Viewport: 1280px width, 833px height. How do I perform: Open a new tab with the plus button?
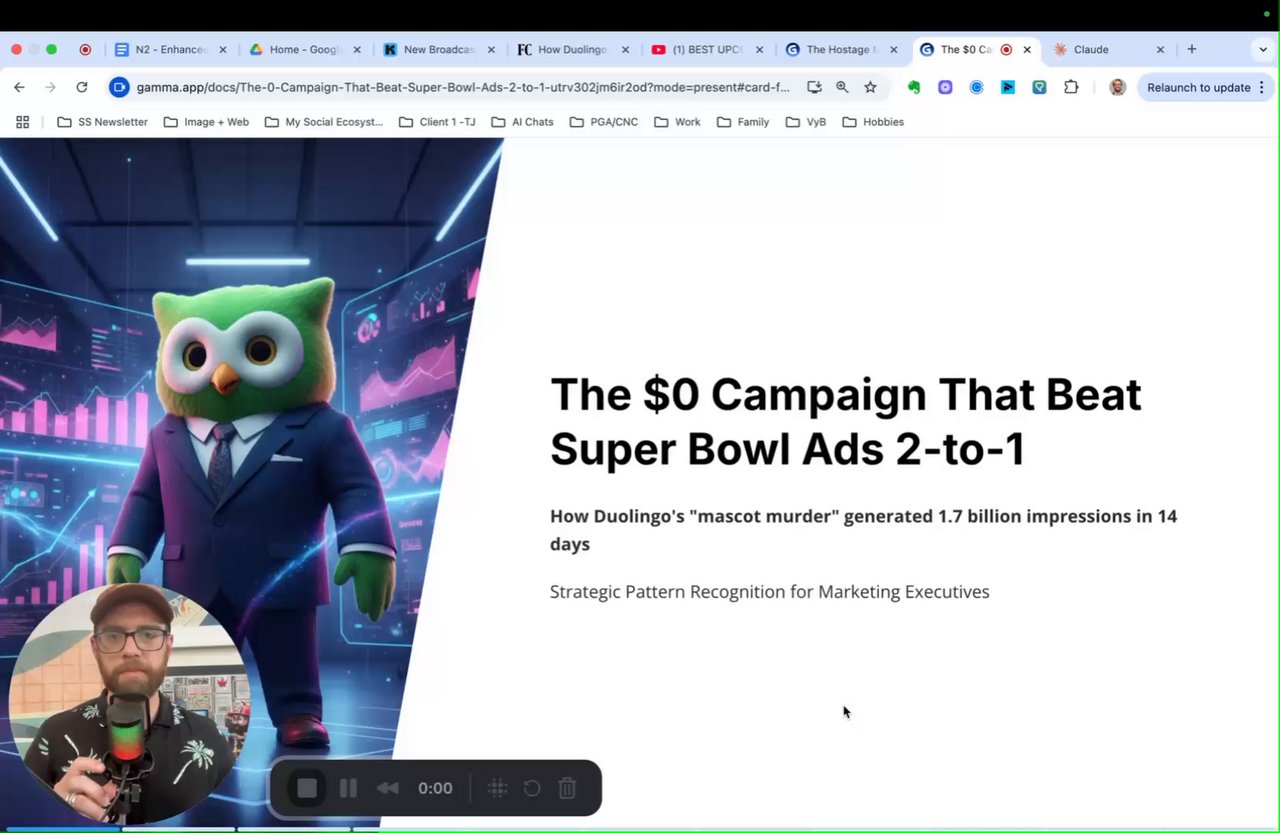(x=1191, y=49)
